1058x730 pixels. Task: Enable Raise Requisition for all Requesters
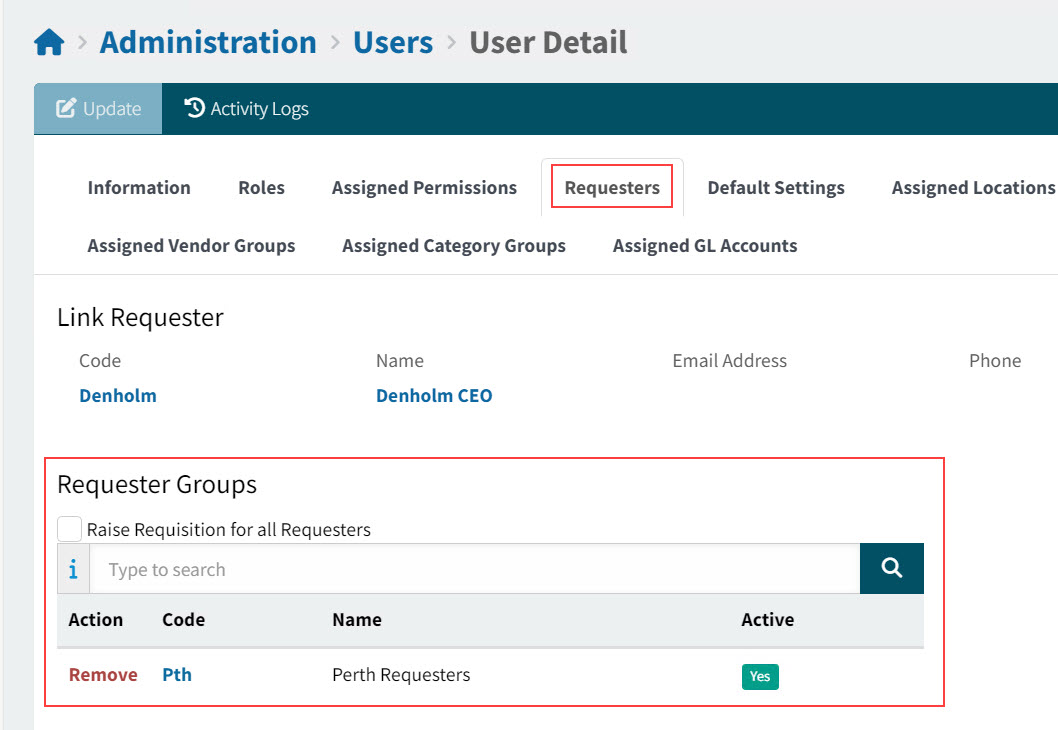[69, 528]
